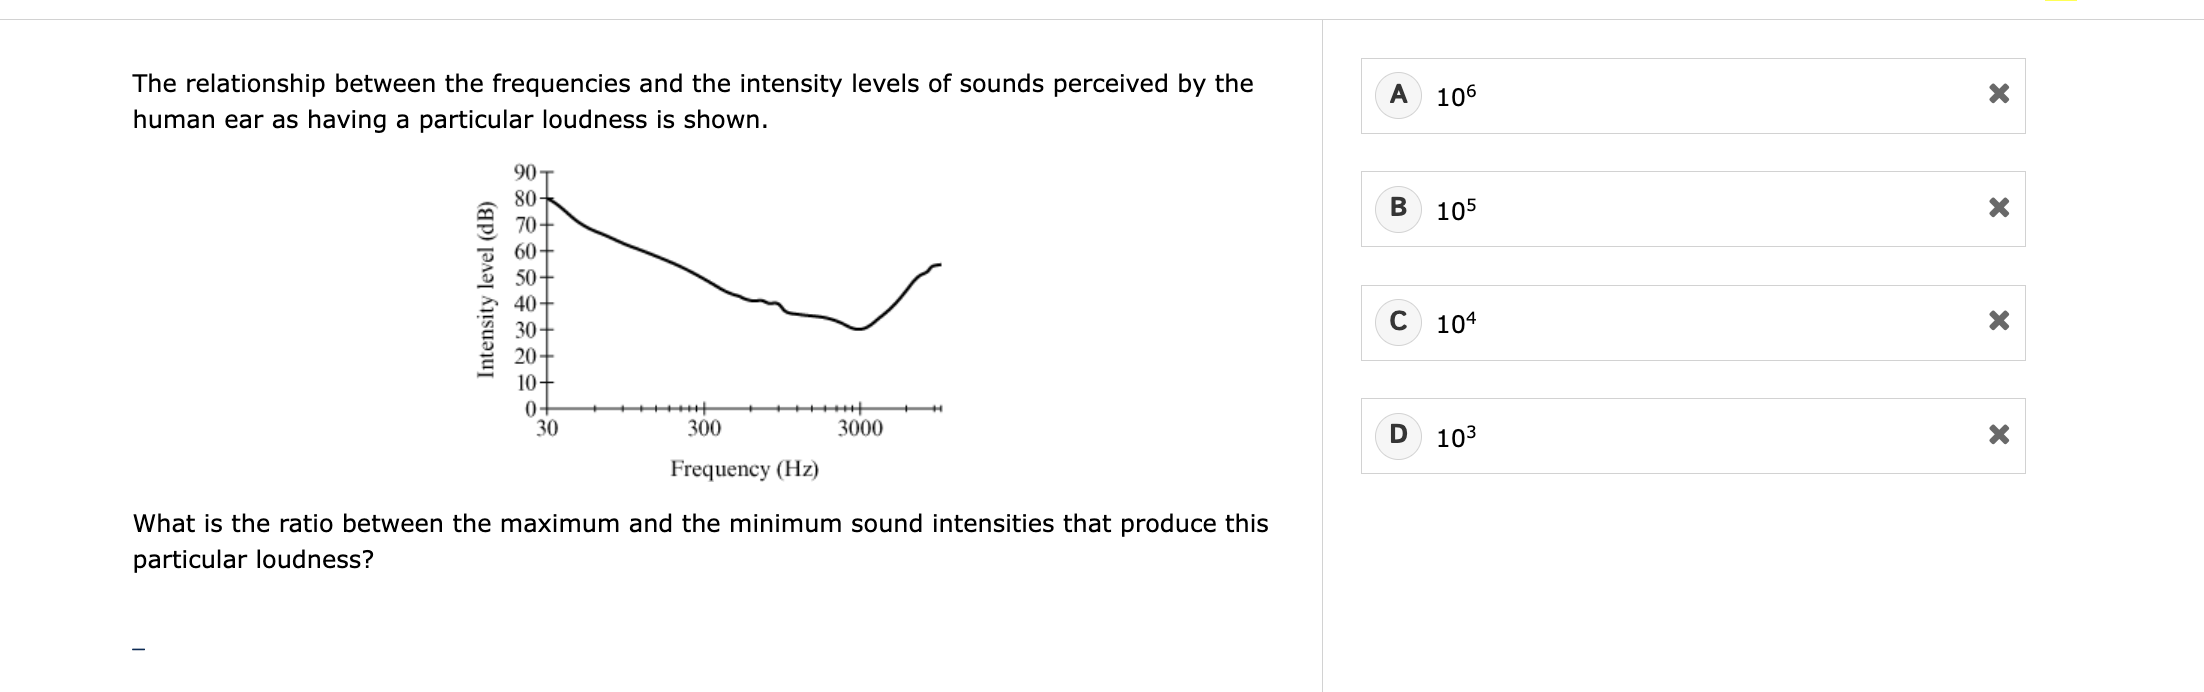Pick the letter C circle badge
Image resolution: width=2204 pixels, height=692 pixels.
click(x=1398, y=322)
